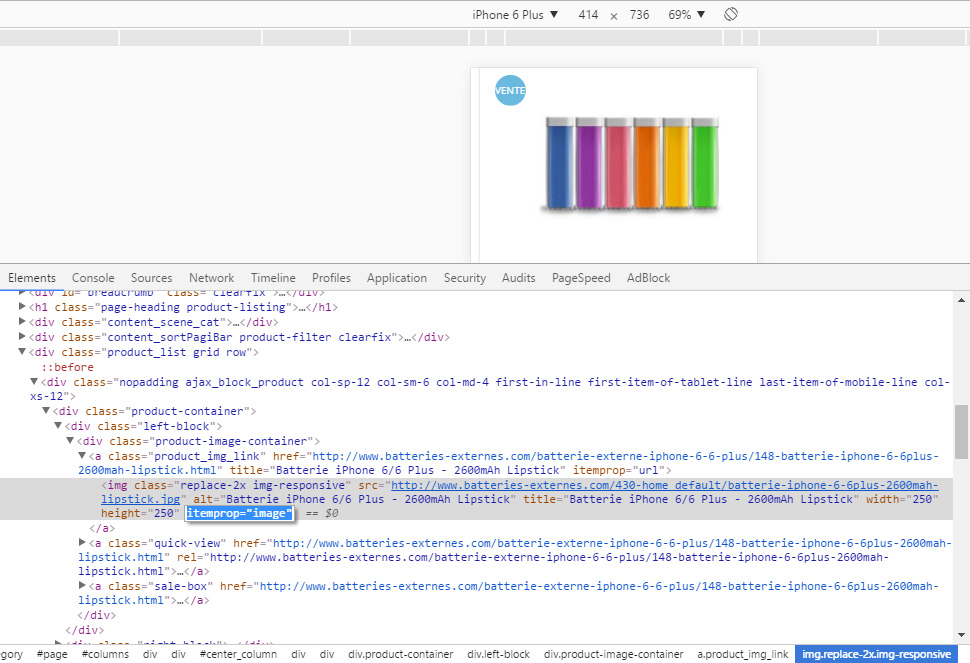Open the Audits tab
Image resolution: width=970 pixels, height=663 pixels.
[518, 278]
